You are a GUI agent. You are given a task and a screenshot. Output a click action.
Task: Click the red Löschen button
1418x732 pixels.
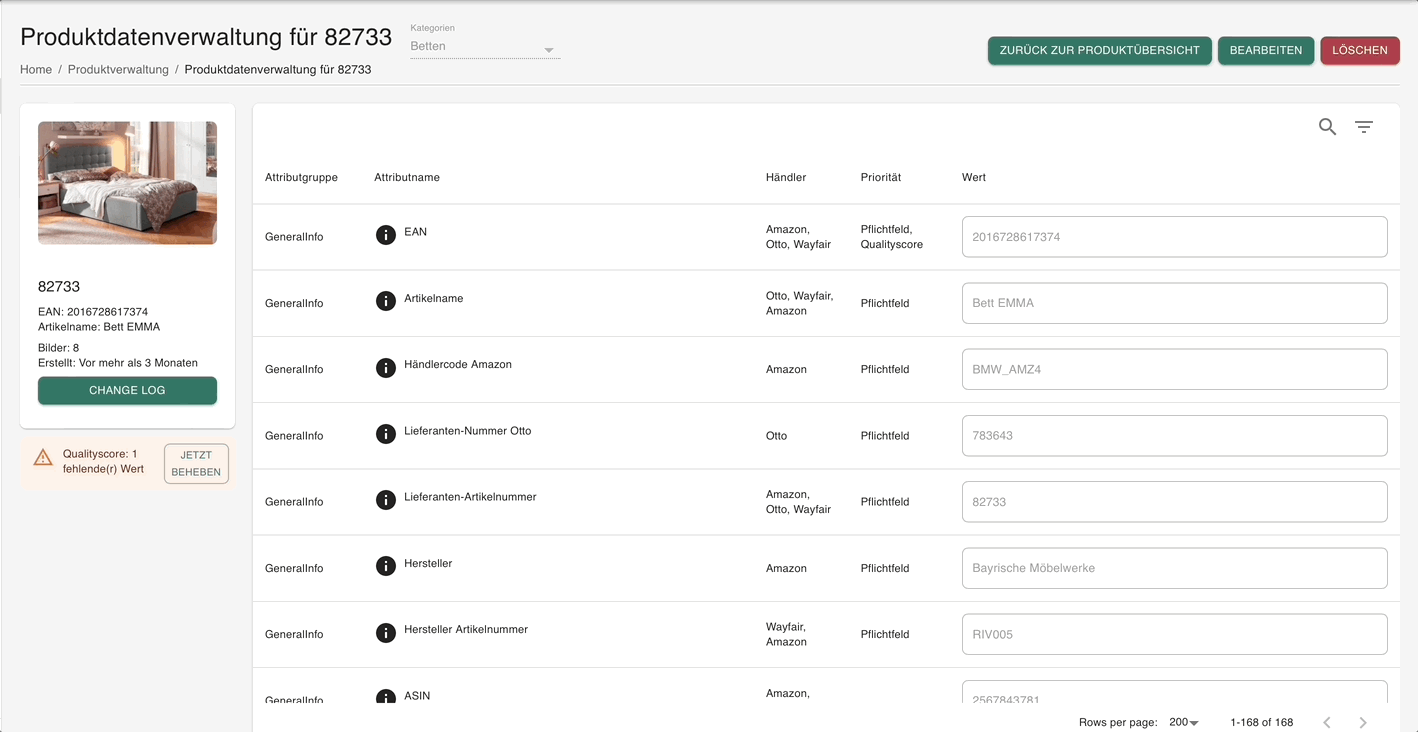(1359, 50)
